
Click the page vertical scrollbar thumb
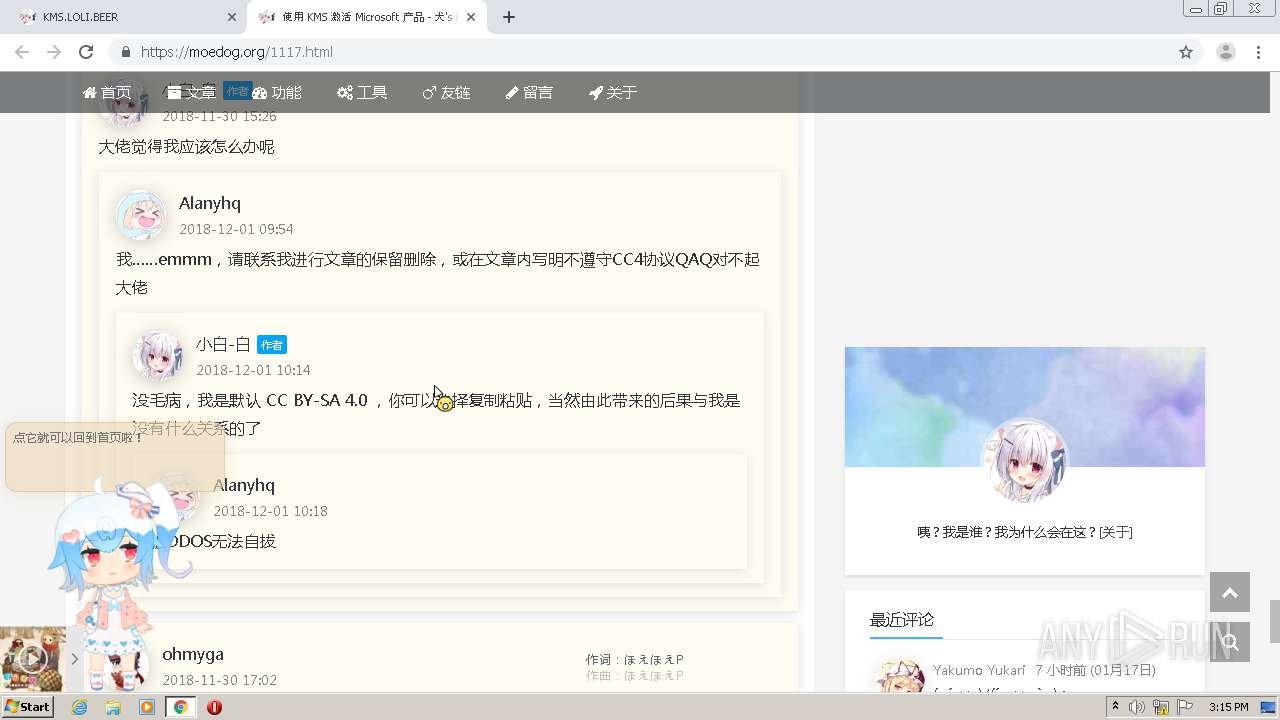(x=1274, y=621)
